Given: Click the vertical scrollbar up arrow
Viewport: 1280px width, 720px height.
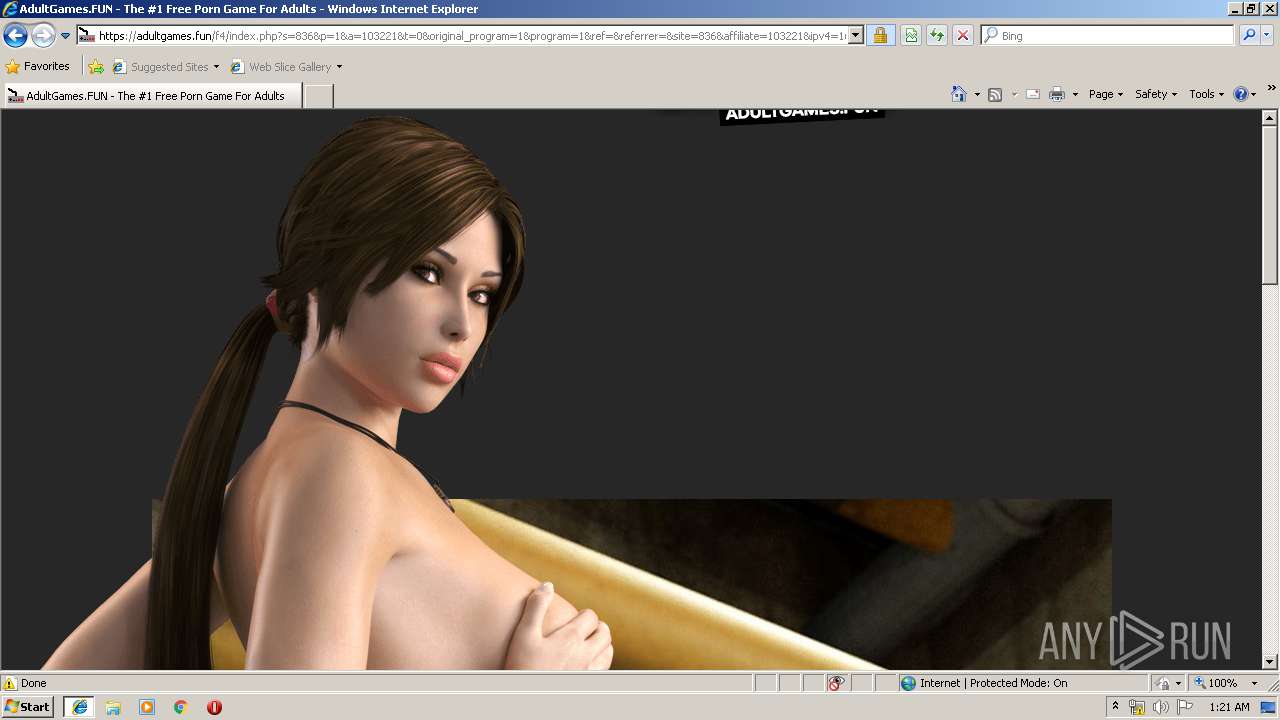Looking at the screenshot, I should pyautogui.click(x=1270, y=117).
